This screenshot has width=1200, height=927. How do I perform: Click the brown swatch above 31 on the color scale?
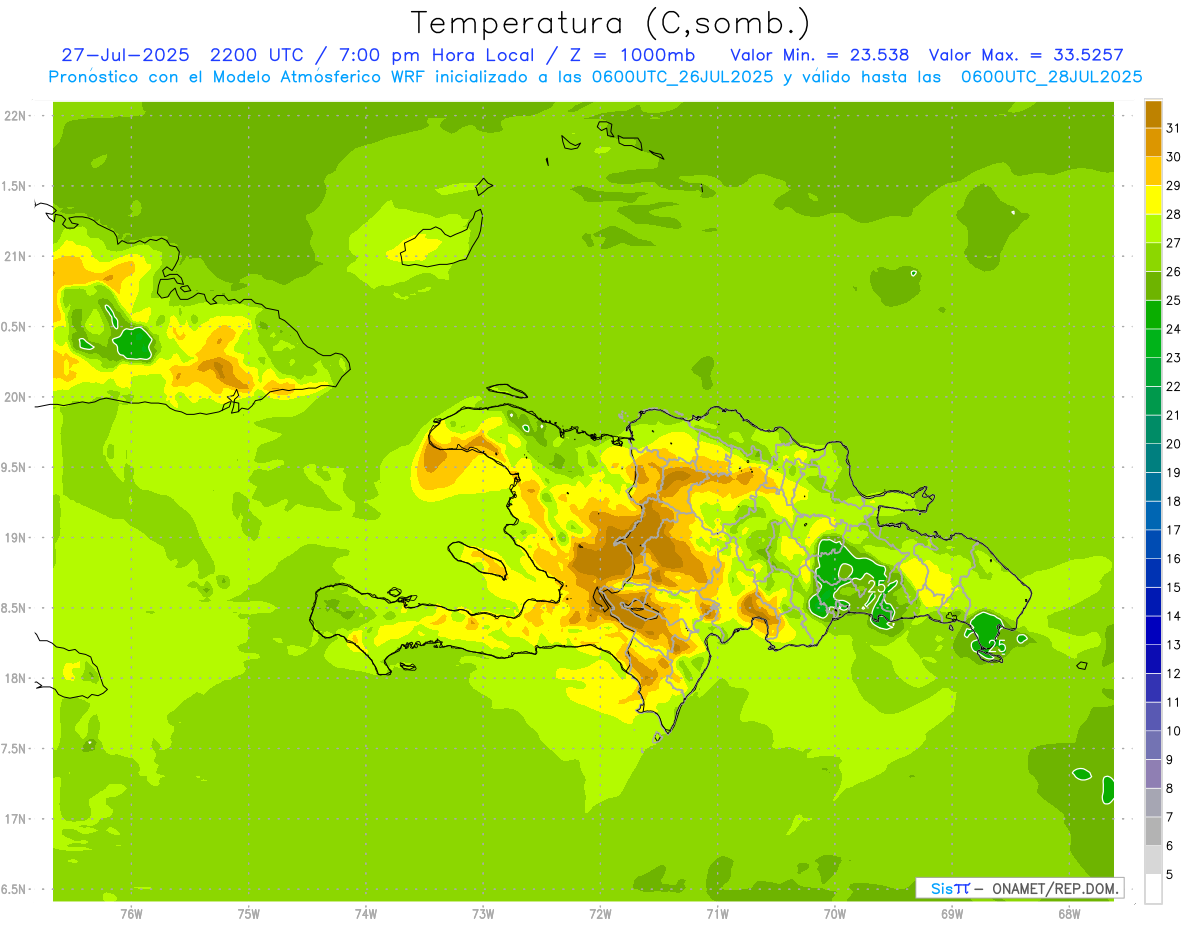pyautogui.click(x=1153, y=114)
